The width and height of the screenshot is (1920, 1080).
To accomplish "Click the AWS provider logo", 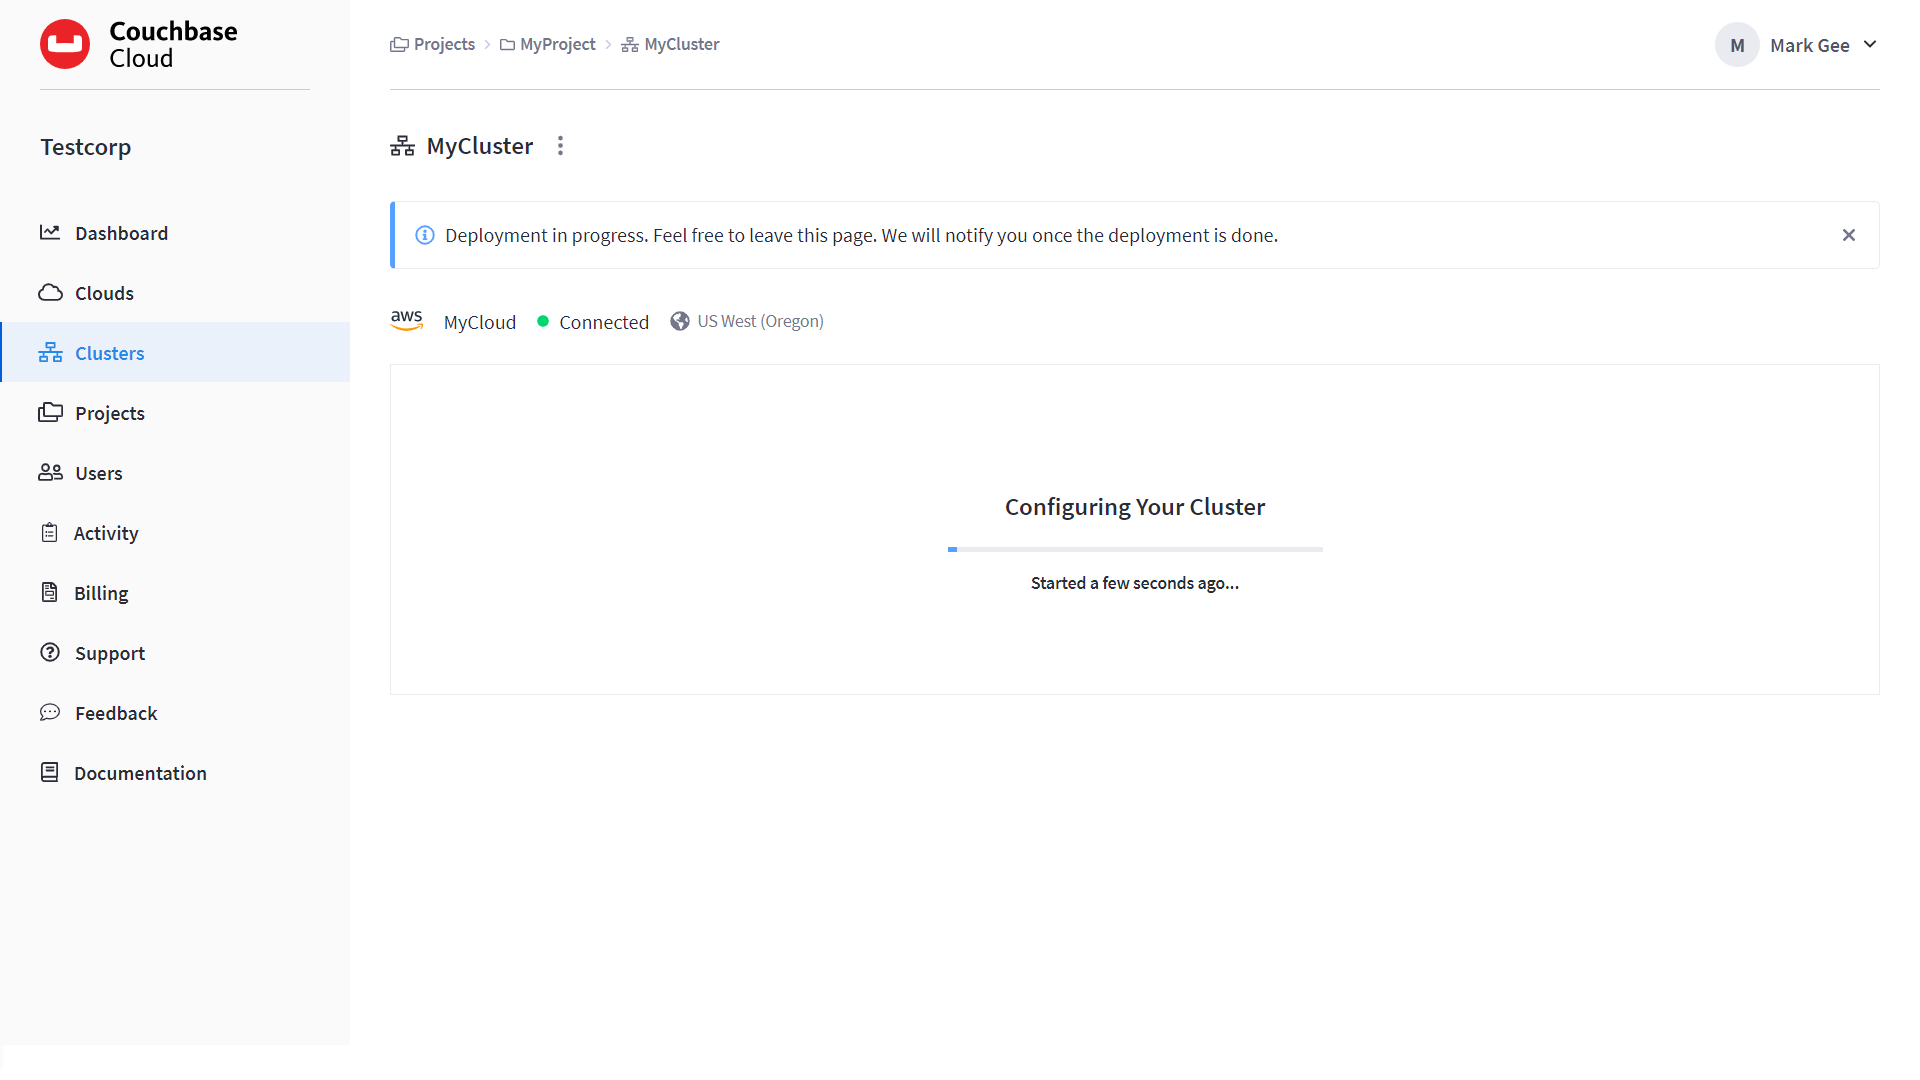I will point(407,321).
